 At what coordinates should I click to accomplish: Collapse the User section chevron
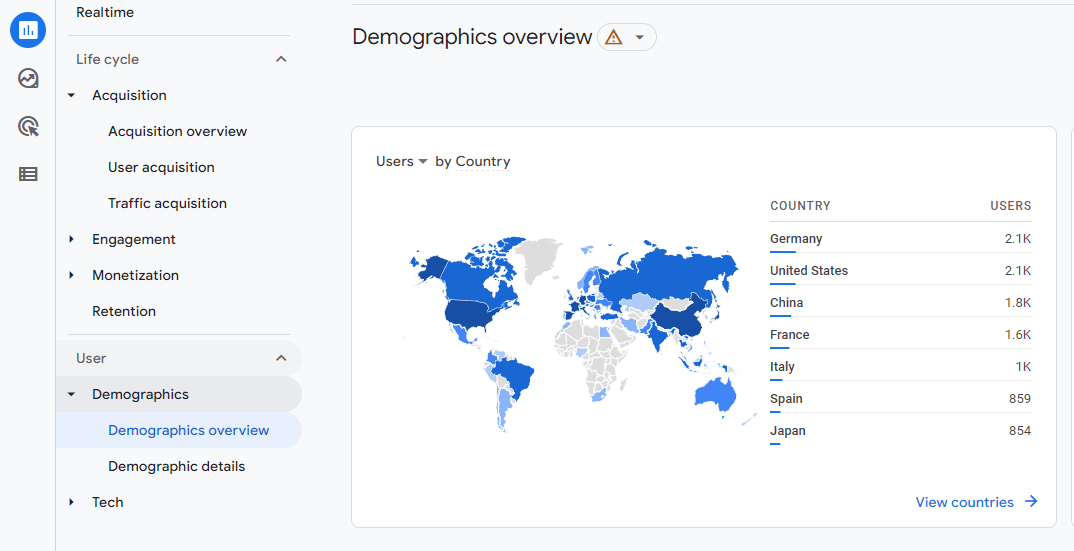(281, 358)
